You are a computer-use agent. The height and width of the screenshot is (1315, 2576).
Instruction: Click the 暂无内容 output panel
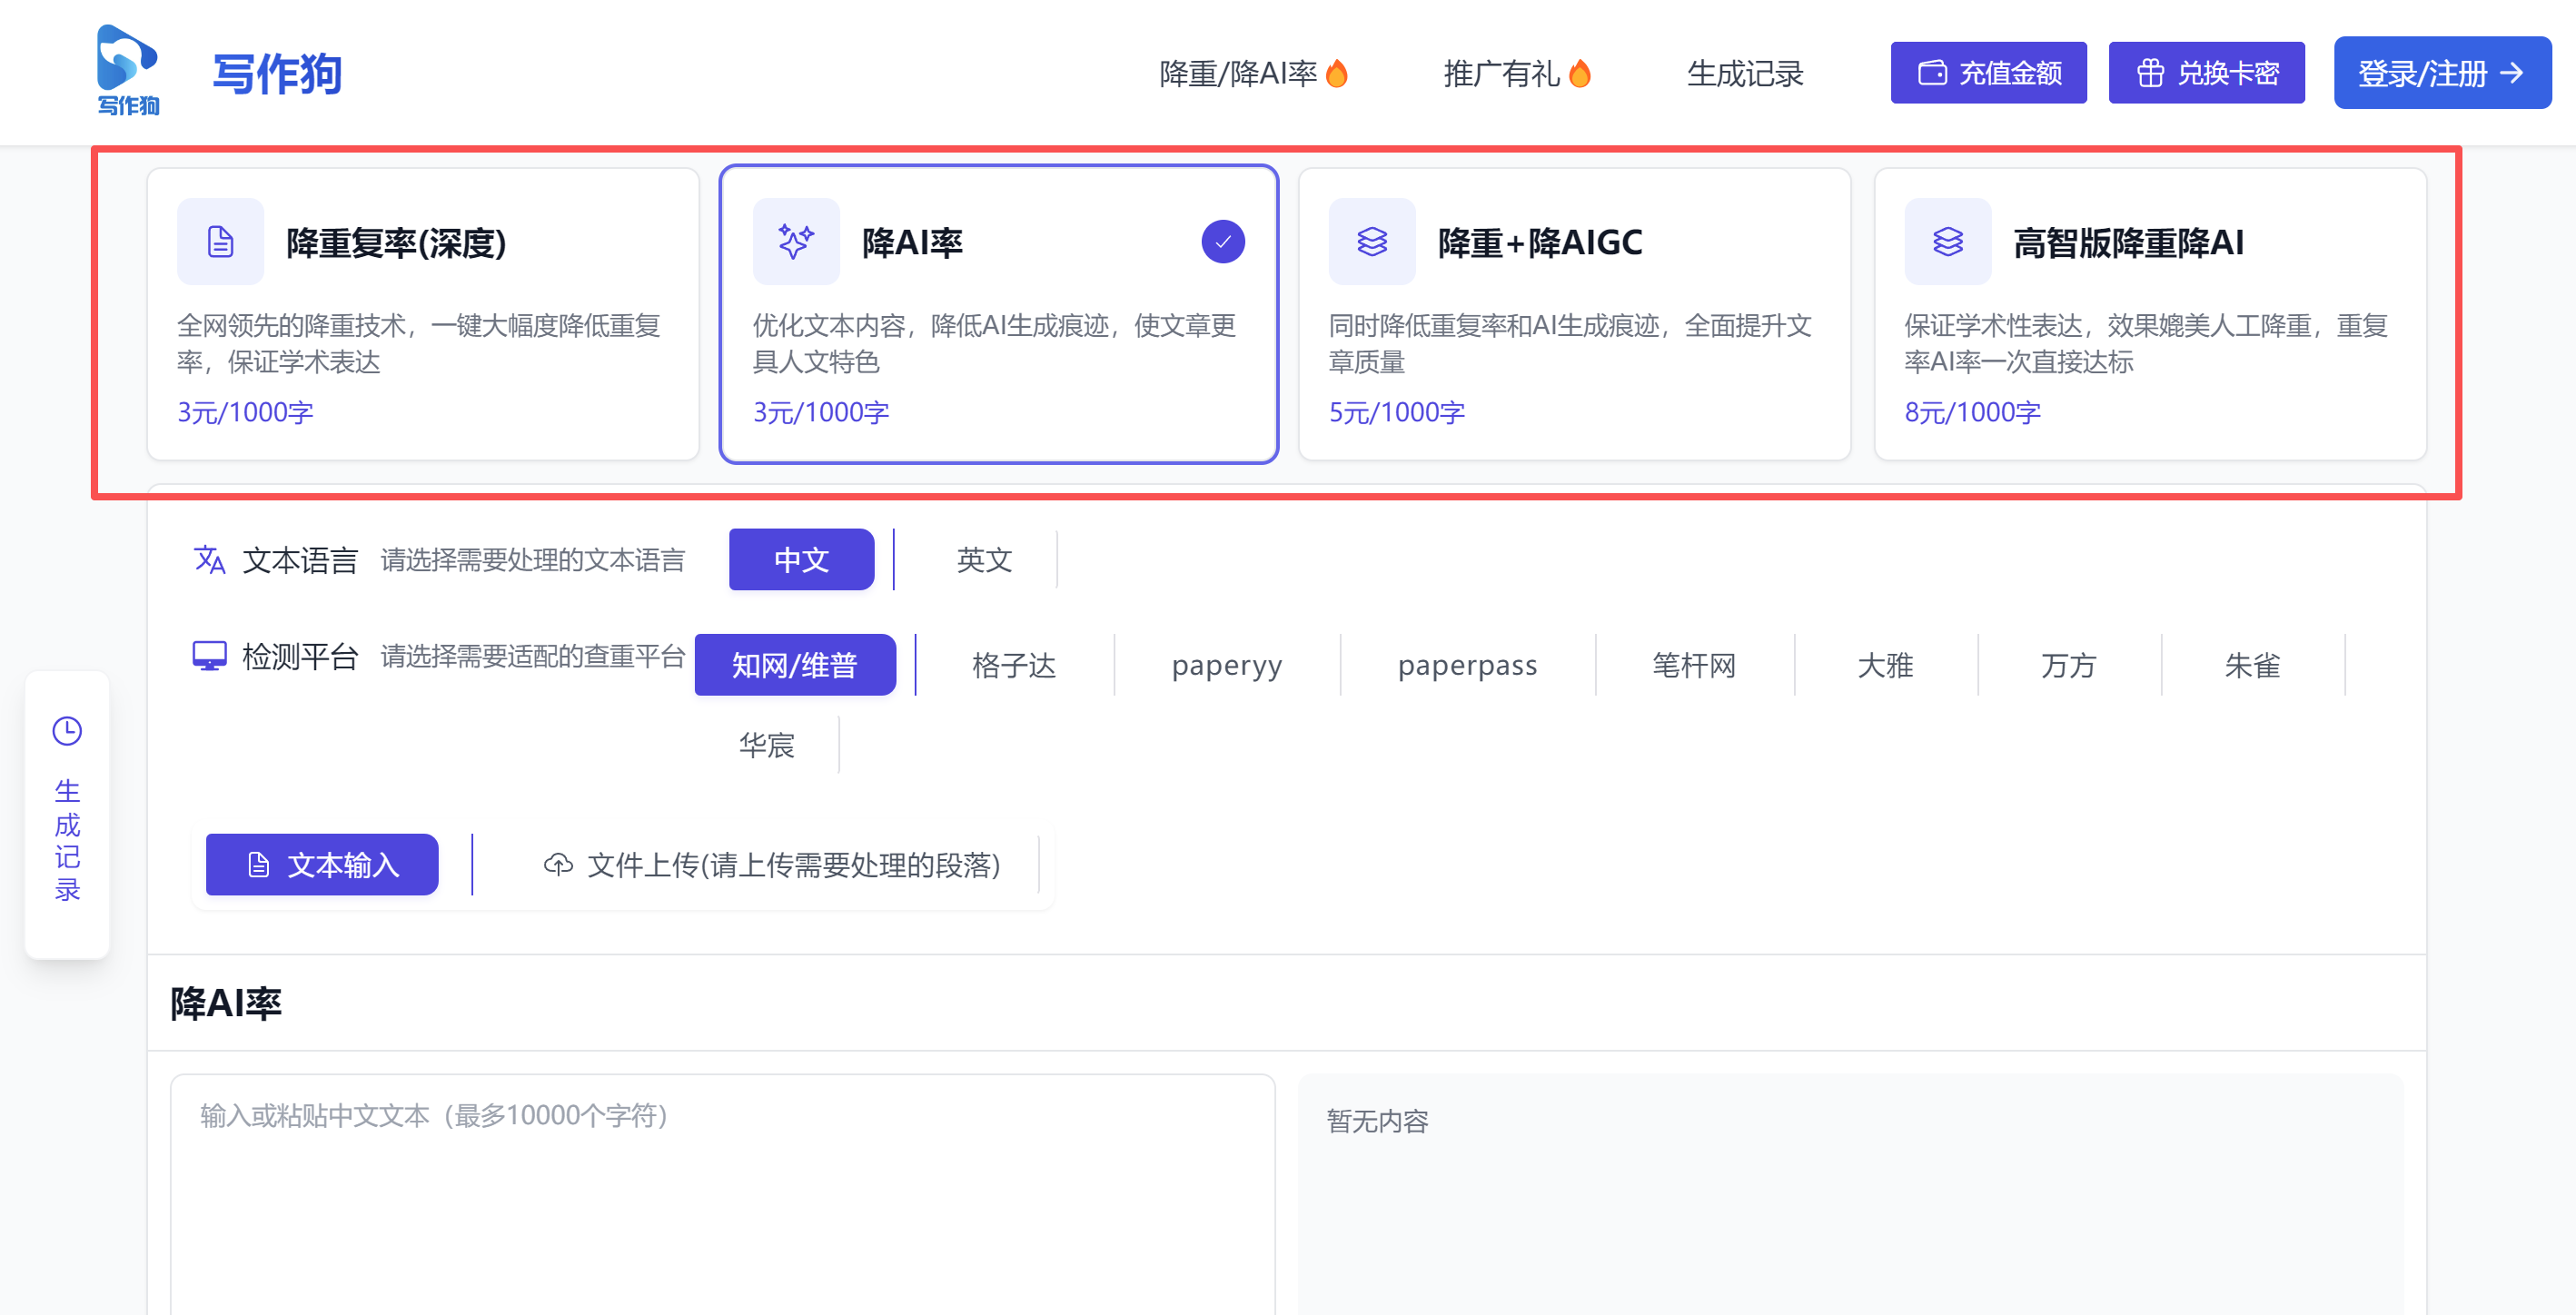click(1850, 1194)
